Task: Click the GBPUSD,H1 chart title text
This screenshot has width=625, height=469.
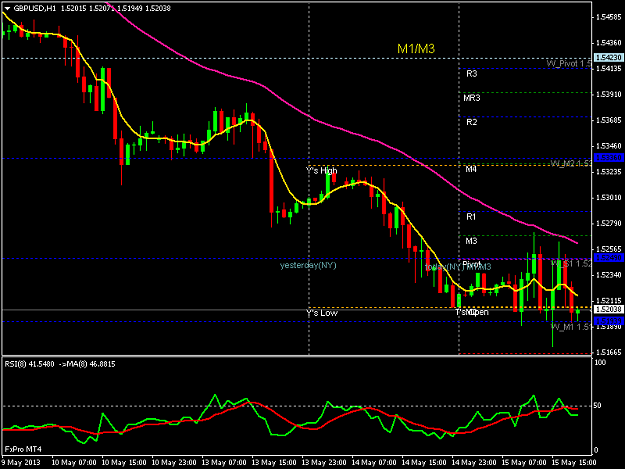Action: pos(35,8)
